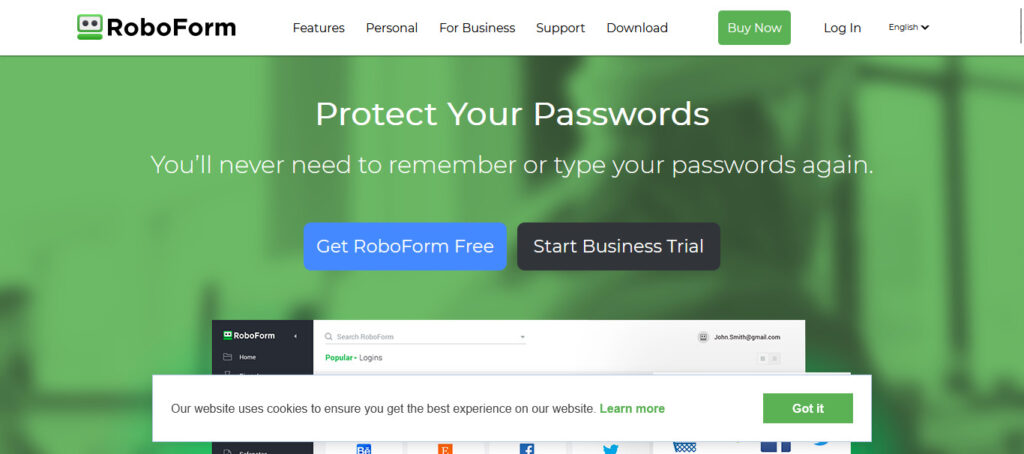Viewport: 1024px width, 454px height.
Task: Click the Search RoboForm input field
Action: 425,337
